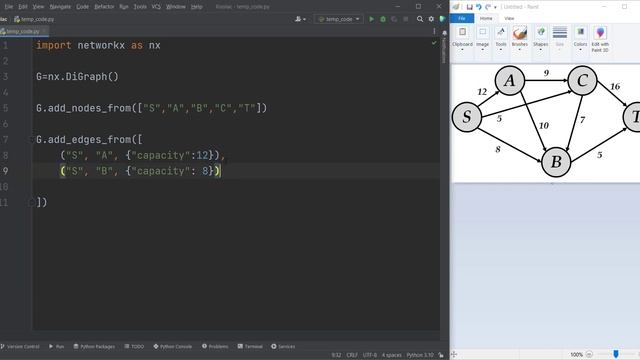Open the Navigate menu in PyCharm

[x=60, y=7]
